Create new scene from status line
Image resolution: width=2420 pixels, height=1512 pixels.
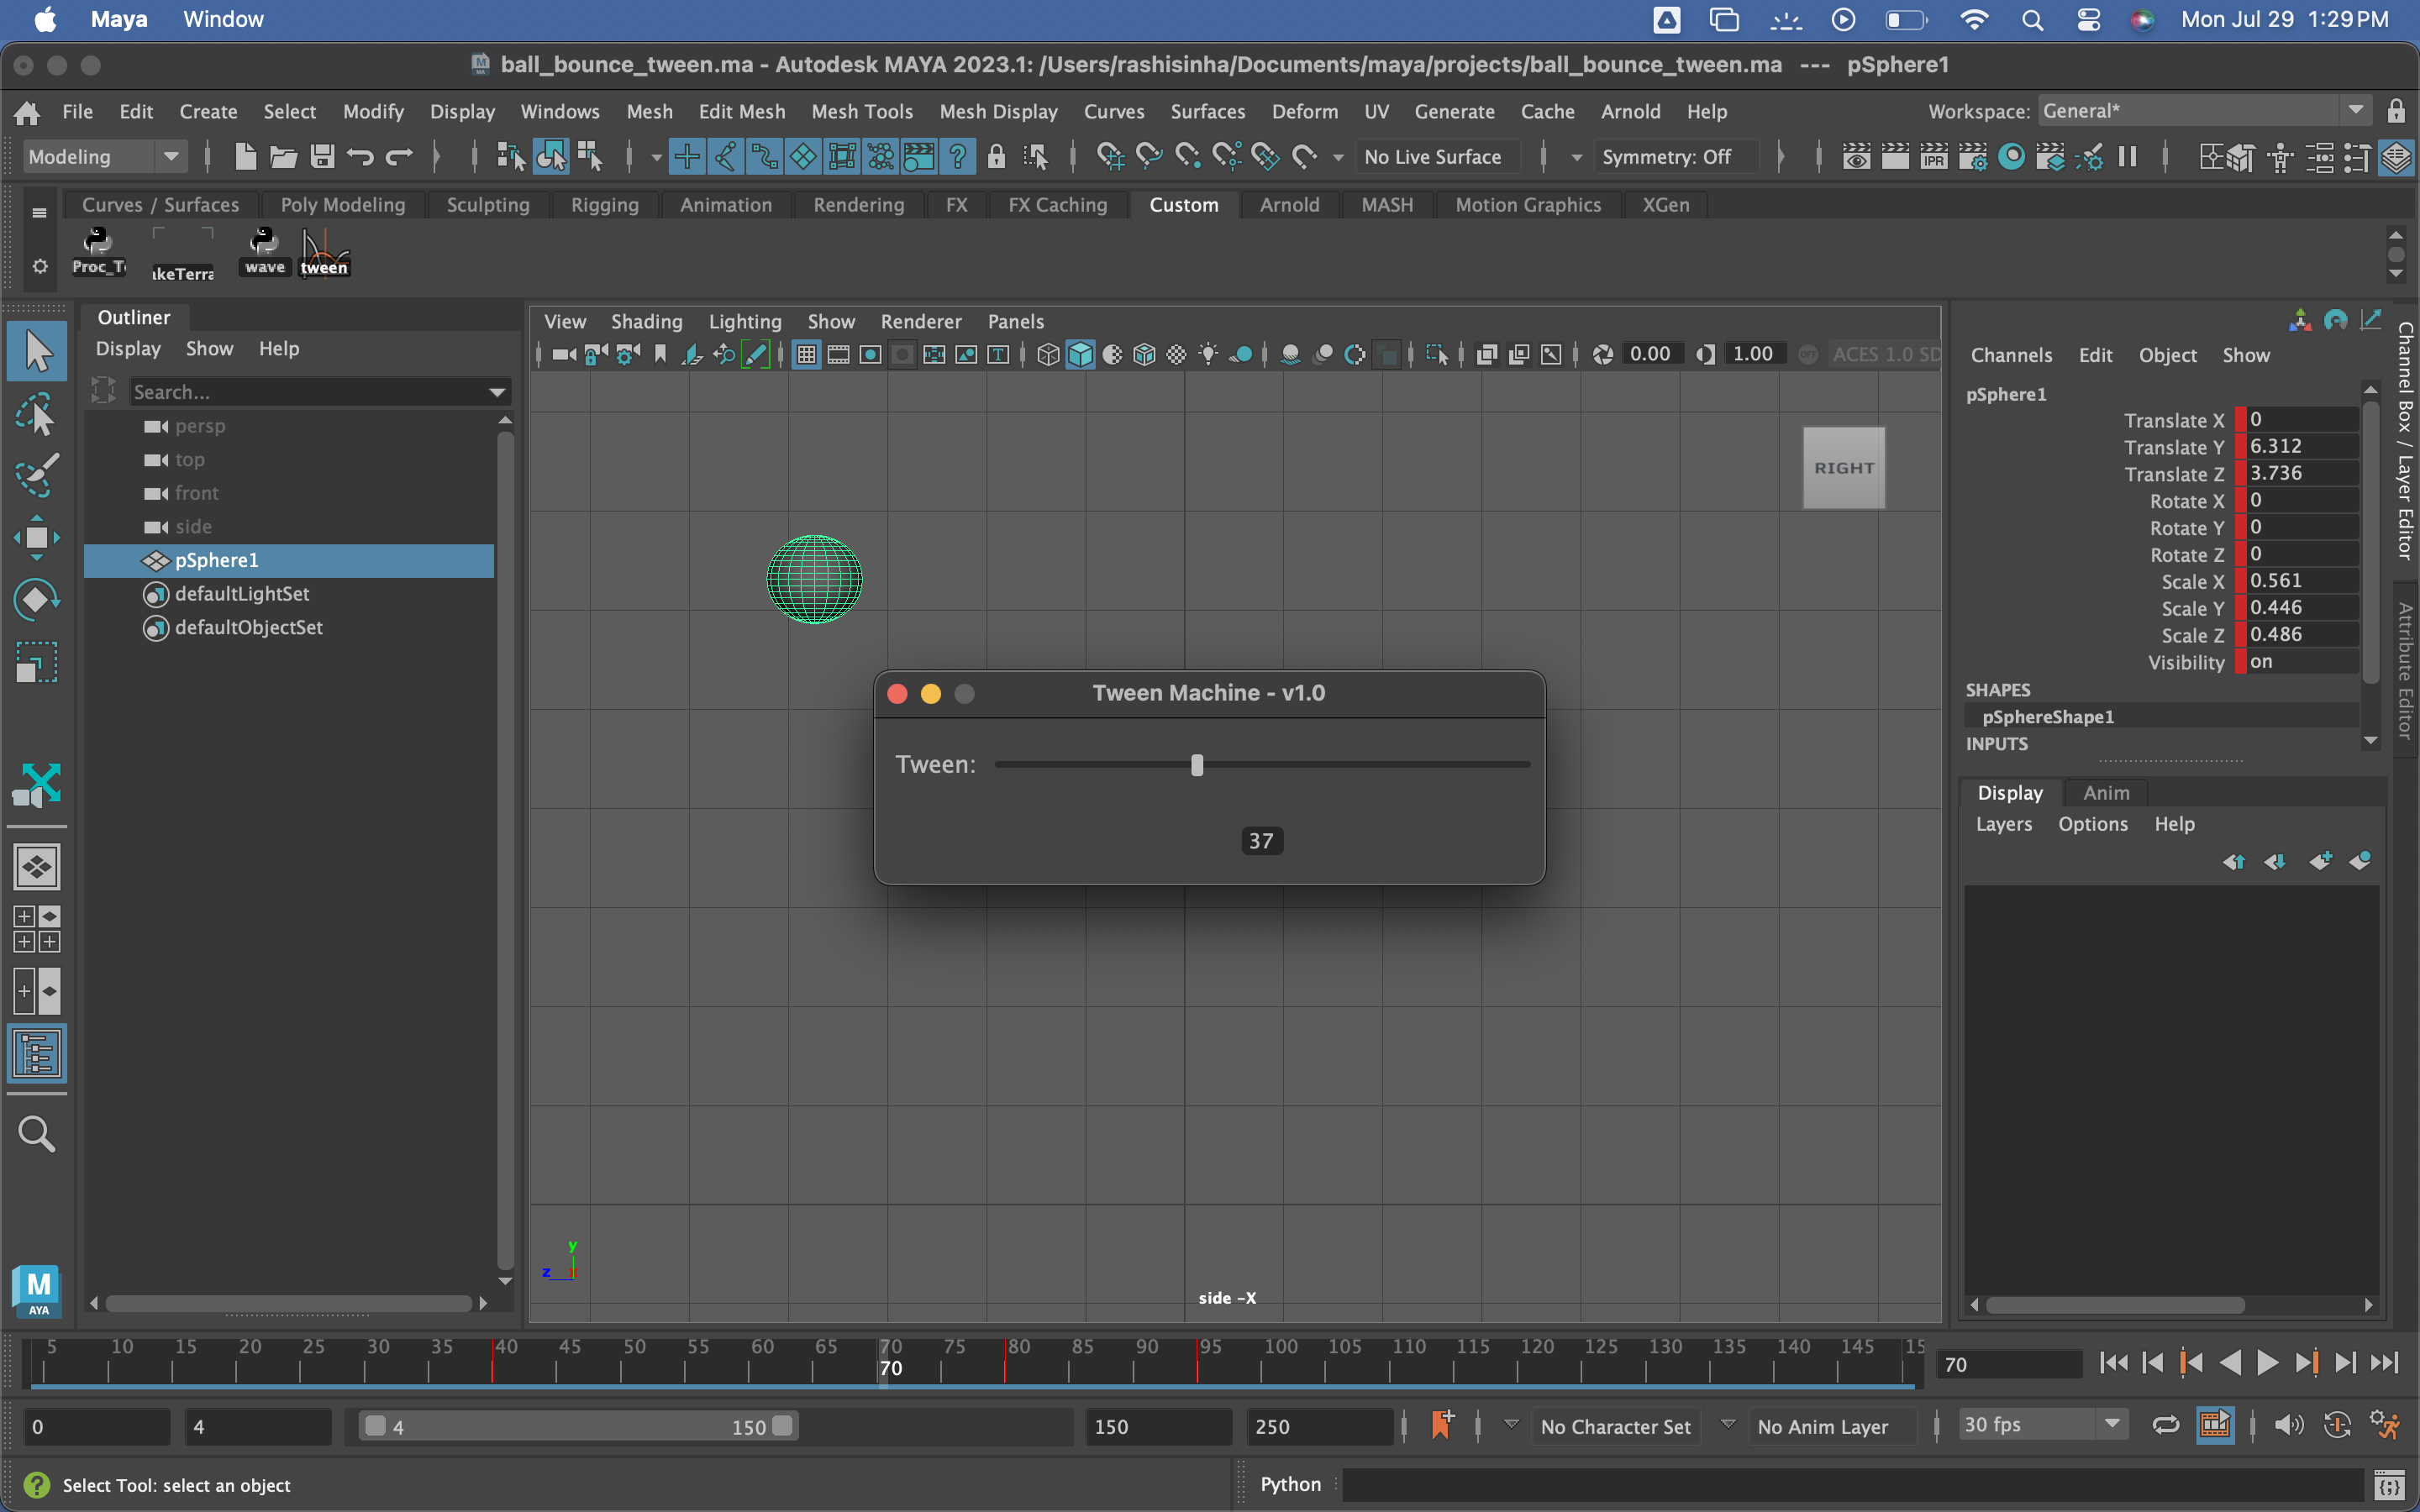coord(245,156)
